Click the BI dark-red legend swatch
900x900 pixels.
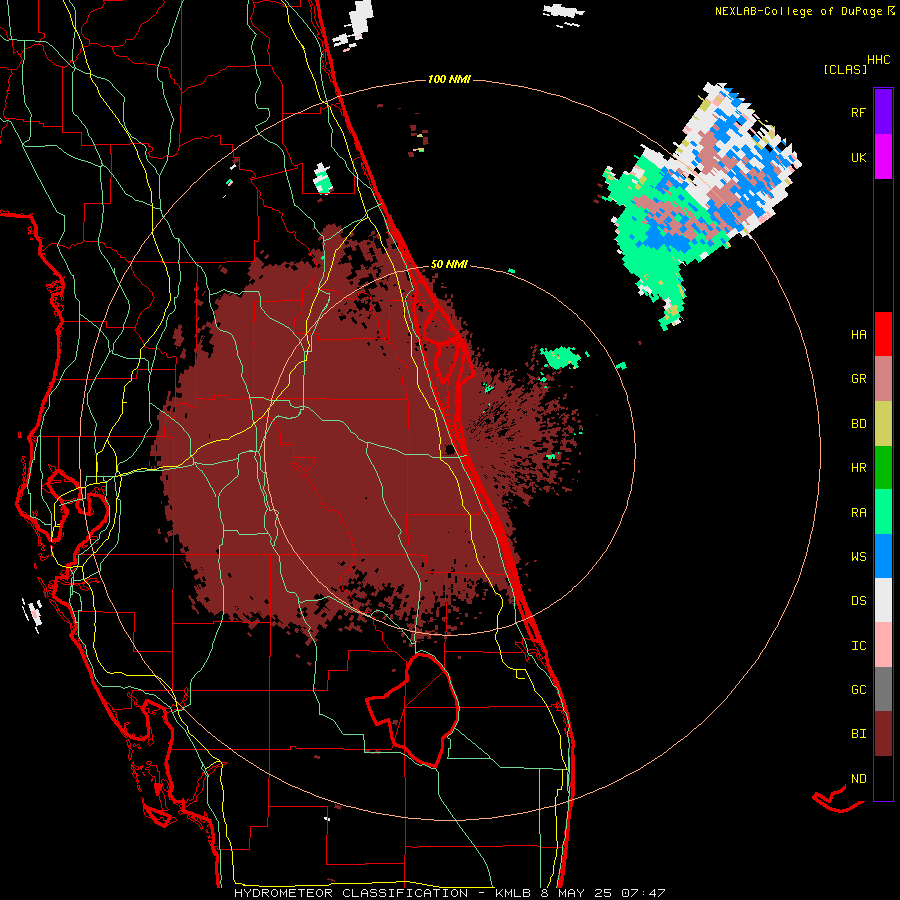[x=883, y=734]
